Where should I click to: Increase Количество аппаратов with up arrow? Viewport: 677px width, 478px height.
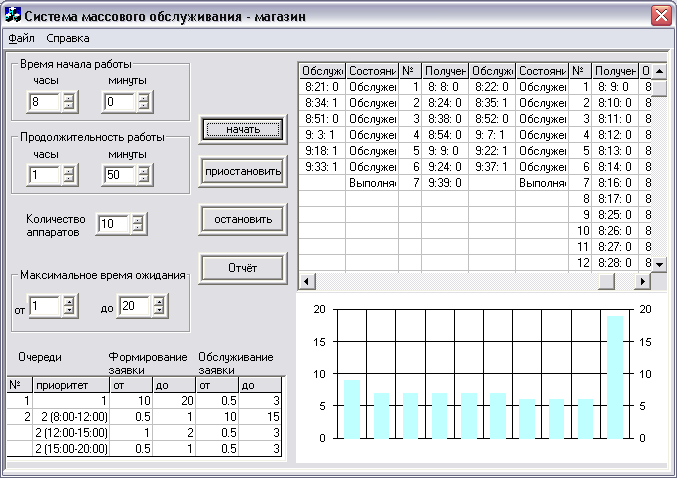click(x=137, y=218)
